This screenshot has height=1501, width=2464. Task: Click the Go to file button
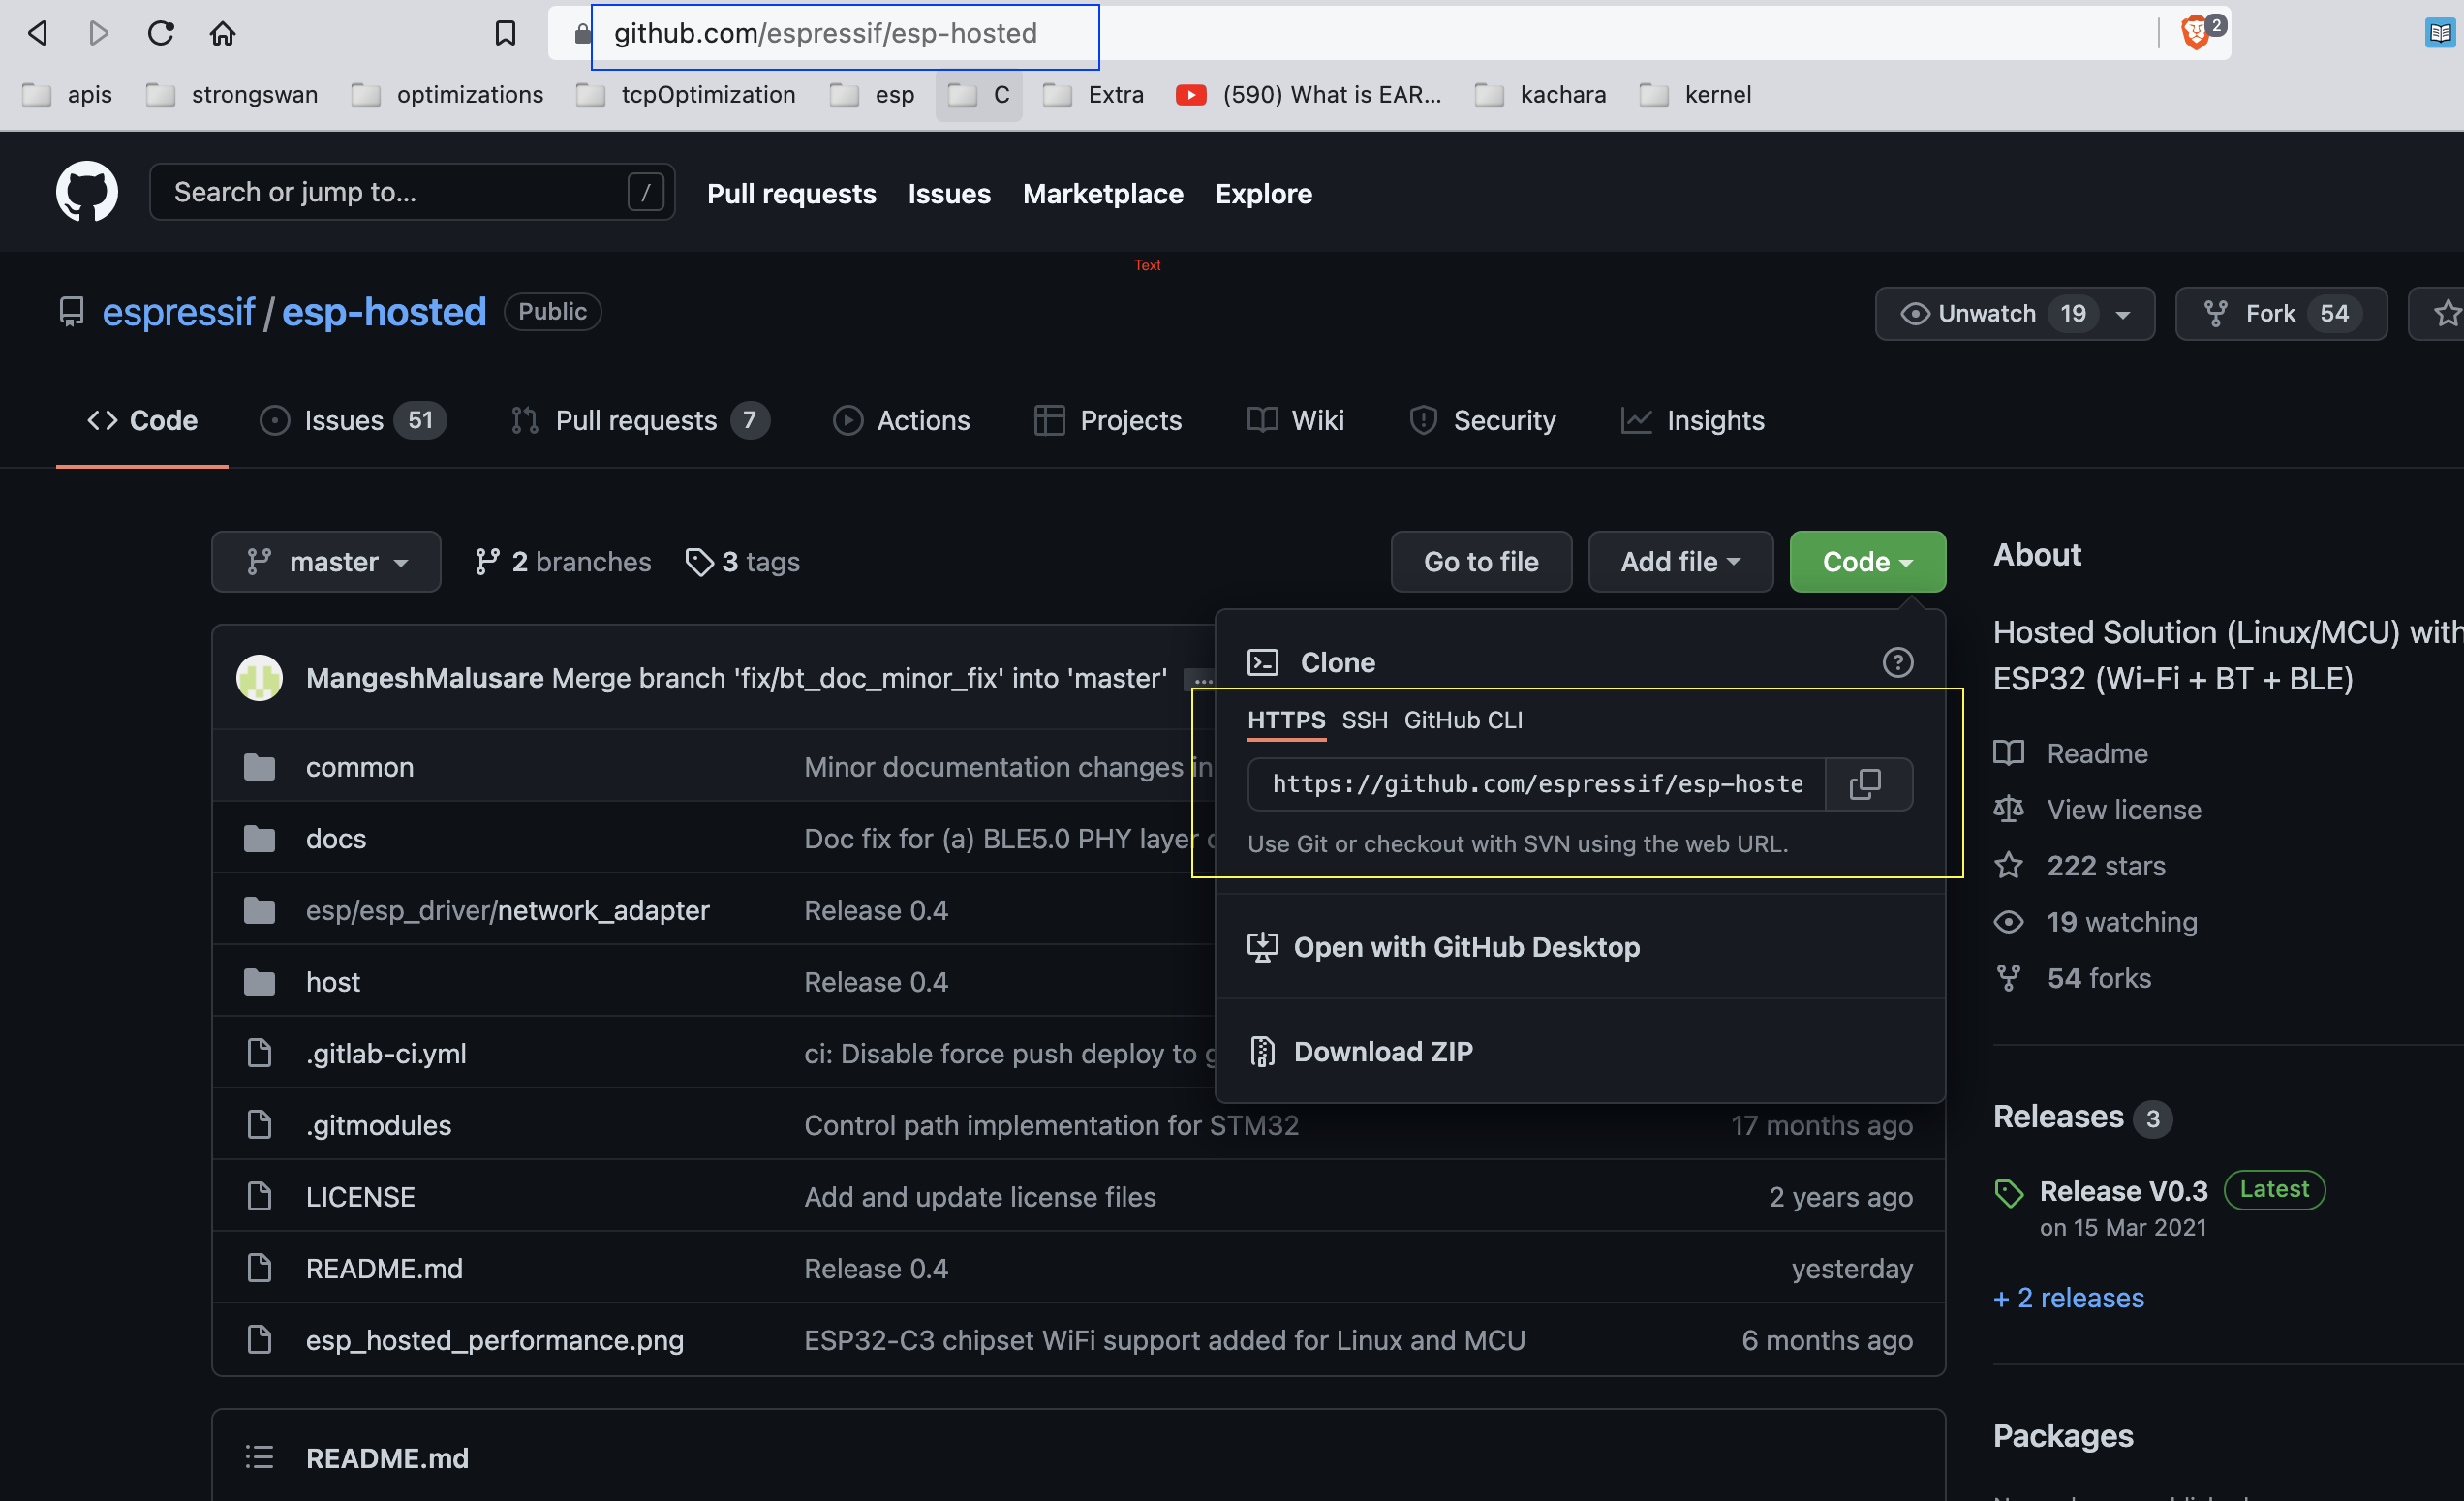click(1481, 561)
